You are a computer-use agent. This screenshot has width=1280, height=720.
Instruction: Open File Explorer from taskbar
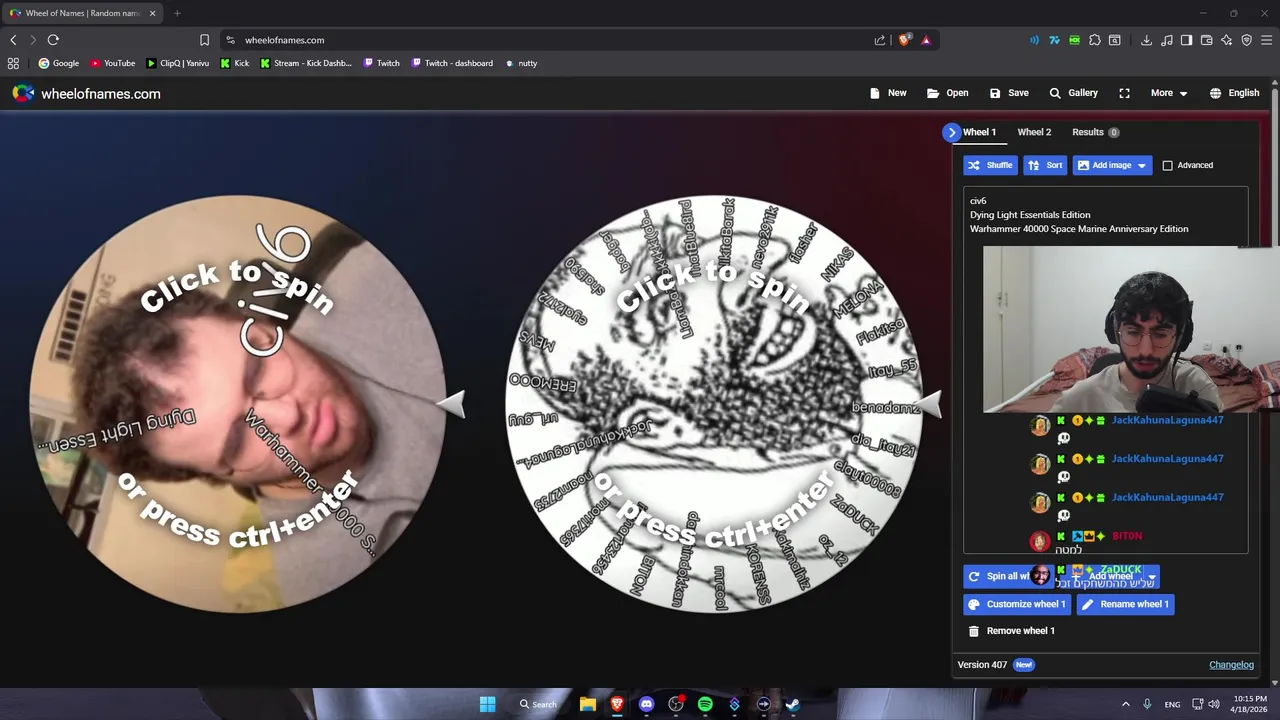(588, 704)
